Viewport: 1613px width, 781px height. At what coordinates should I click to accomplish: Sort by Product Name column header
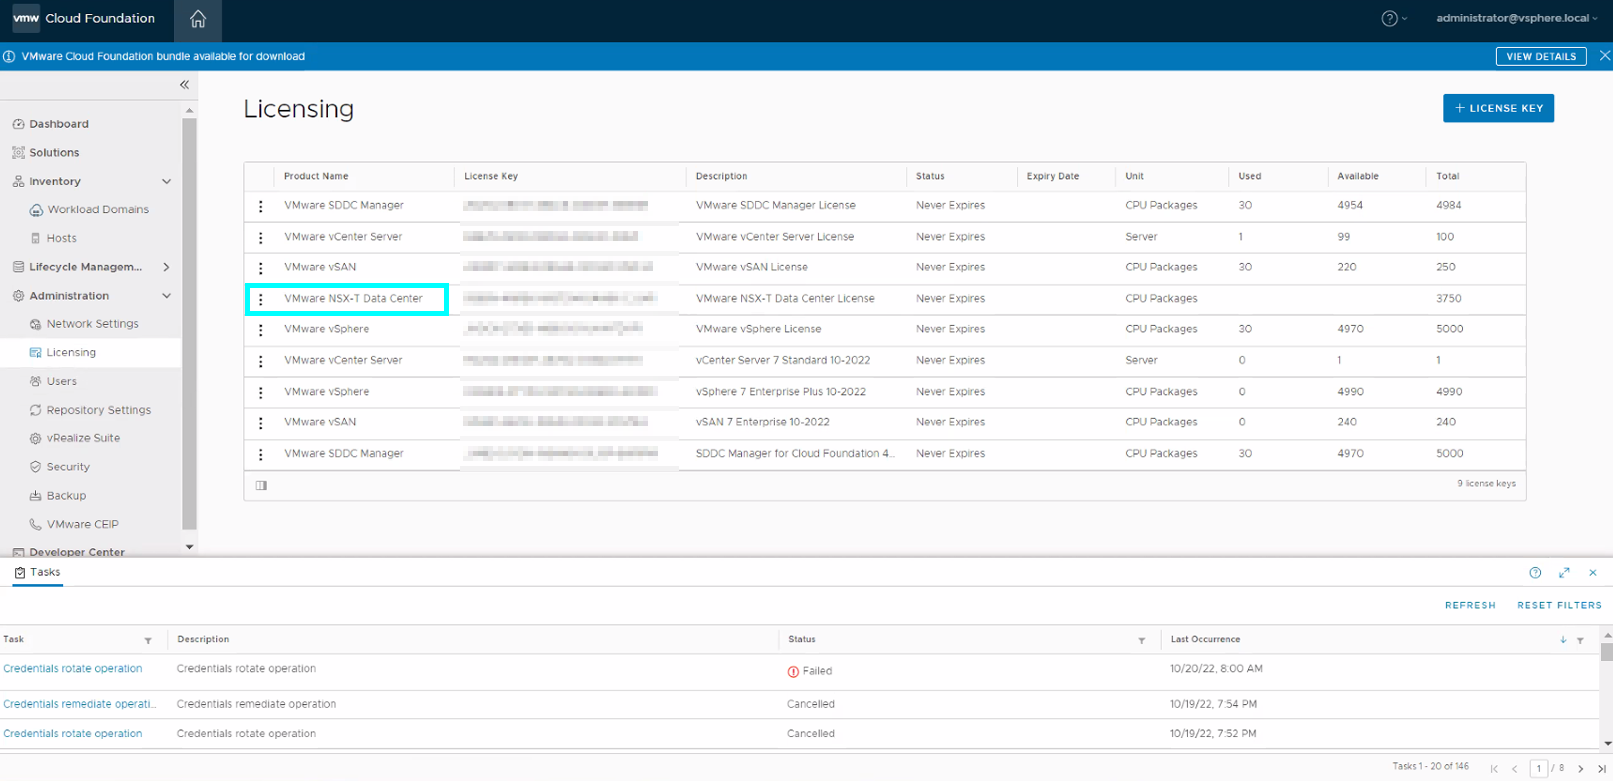point(316,176)
